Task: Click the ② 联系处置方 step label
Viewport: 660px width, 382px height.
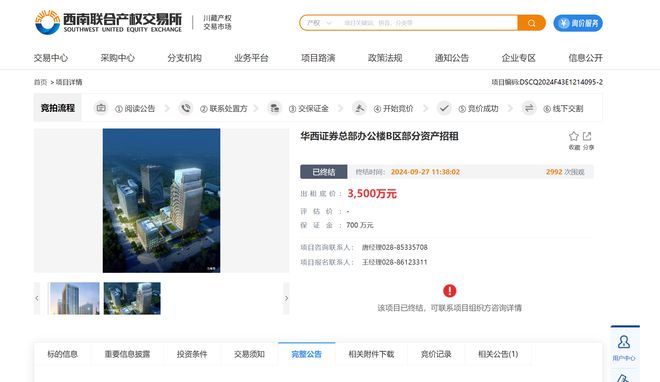Action: [224, 109]
